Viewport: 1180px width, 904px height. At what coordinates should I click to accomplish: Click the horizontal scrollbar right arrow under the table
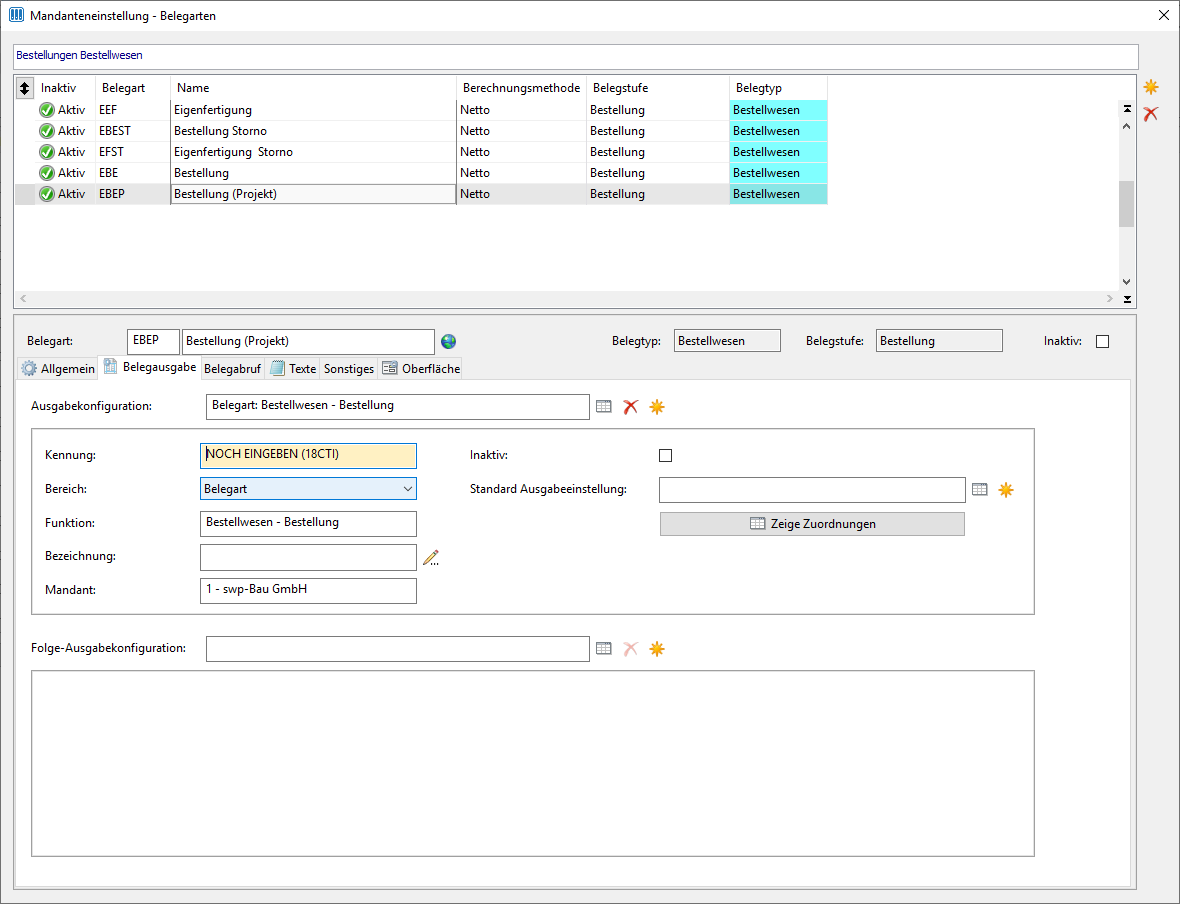1109,299
